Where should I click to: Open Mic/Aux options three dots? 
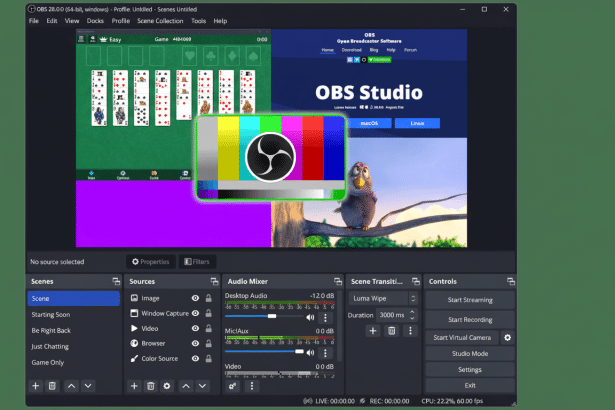point(325,353)
